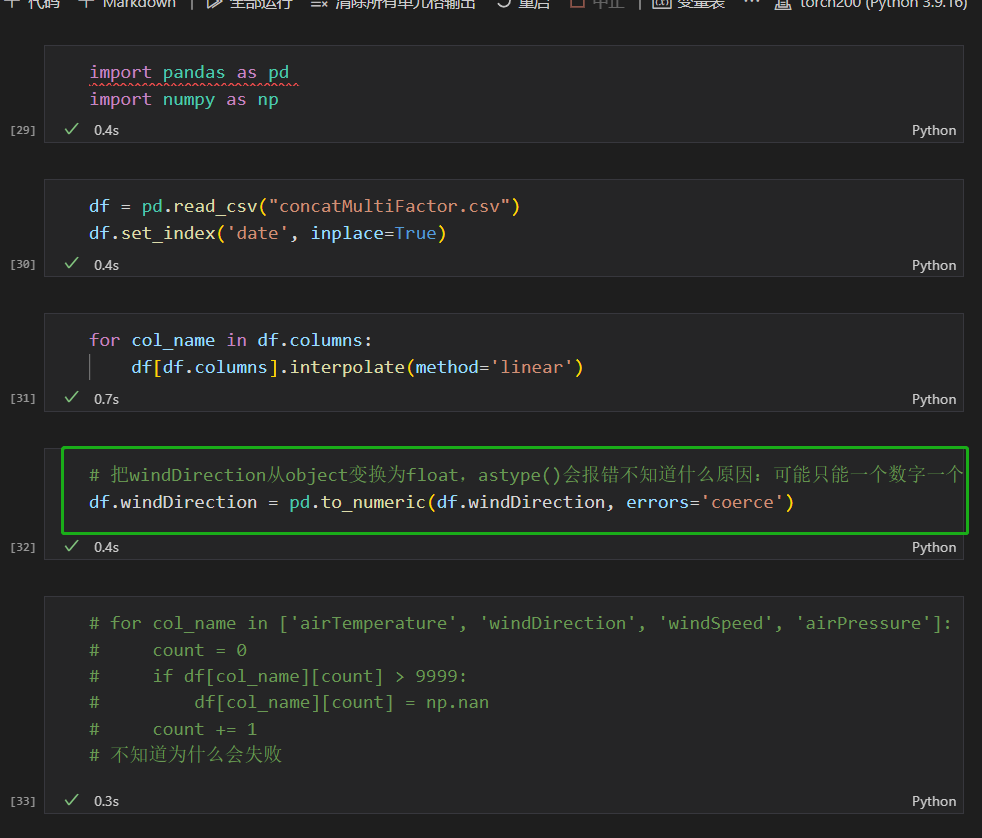
Task: Click the success checkmark on cell 32
Action: (72, 547)
